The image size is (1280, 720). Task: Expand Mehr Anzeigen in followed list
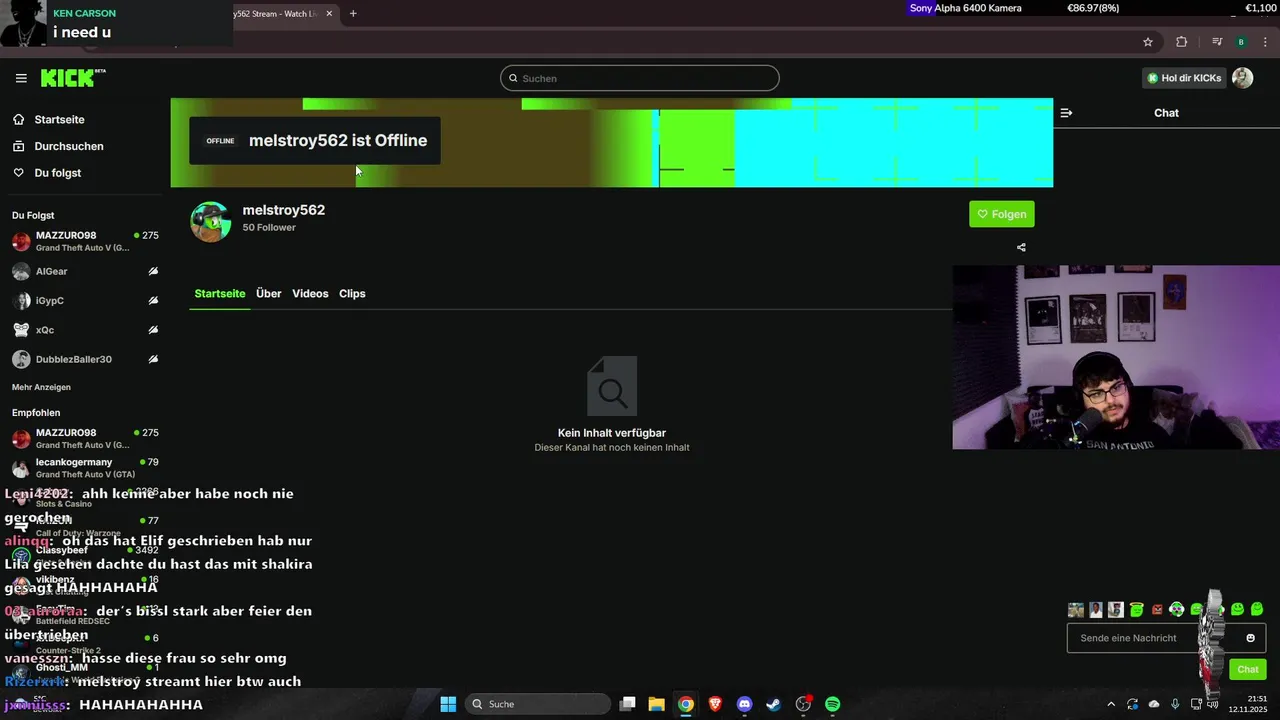[41, 387]
